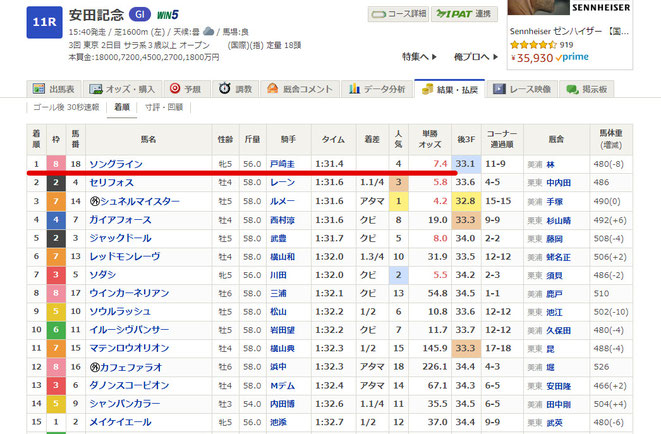Switch to the 予想 tab
This screenshot has height=434, width=661.
[x=187, y=89]
